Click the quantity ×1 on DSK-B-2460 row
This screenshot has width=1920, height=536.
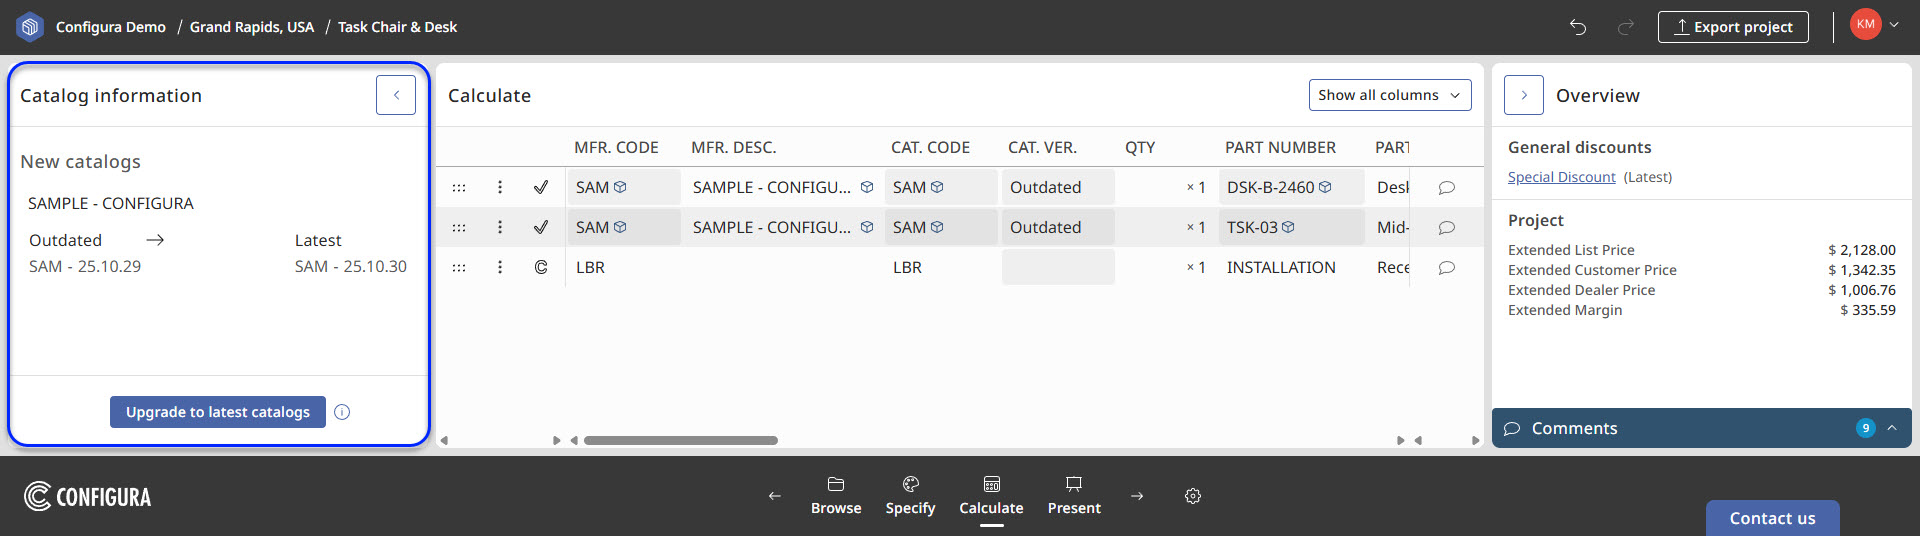coord(1196,187)
